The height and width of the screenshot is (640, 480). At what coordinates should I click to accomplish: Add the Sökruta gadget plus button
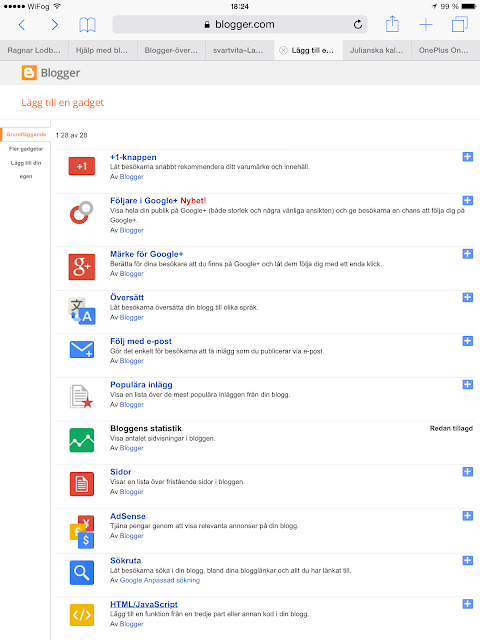coord(468,560)
